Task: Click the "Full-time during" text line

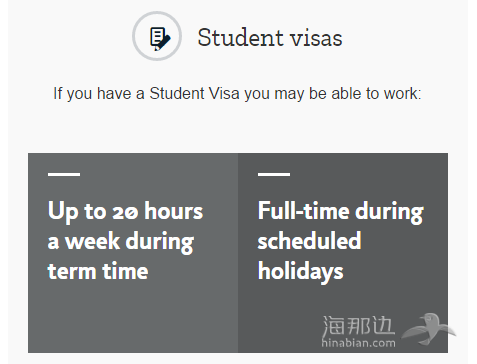Action: 341,212
